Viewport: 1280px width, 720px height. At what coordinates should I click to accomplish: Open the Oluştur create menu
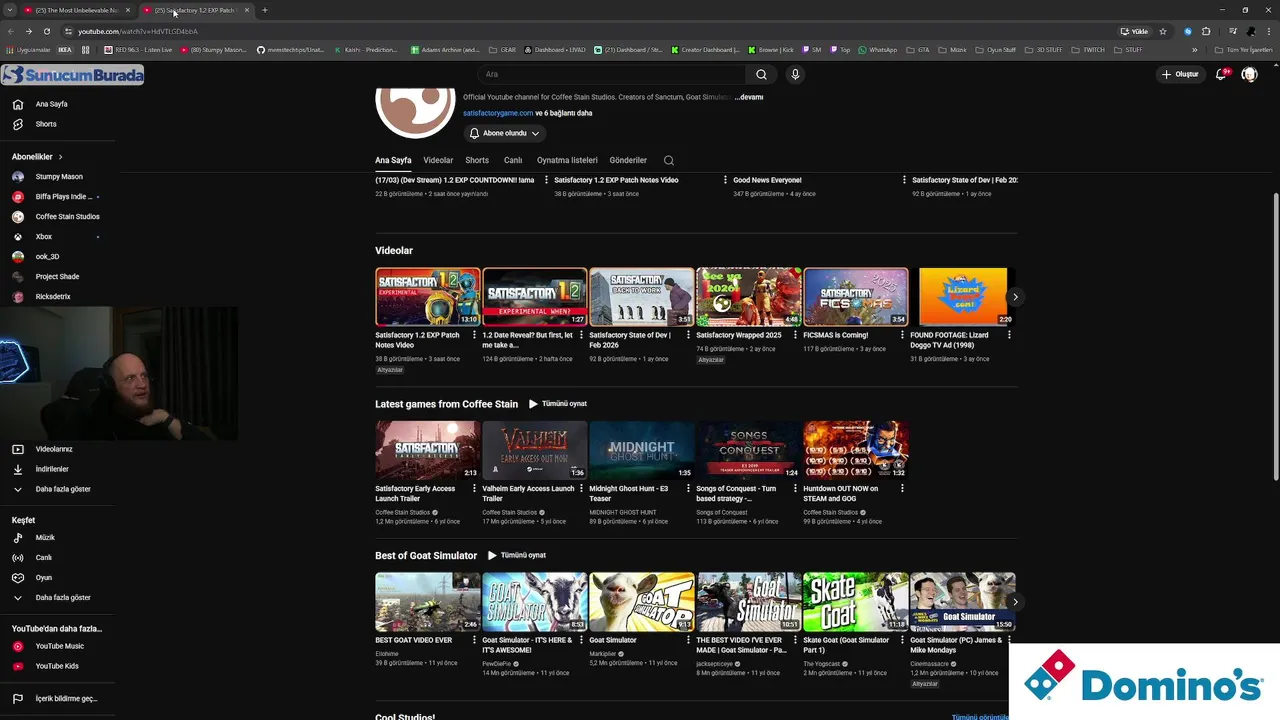[x=1180, y=74]
